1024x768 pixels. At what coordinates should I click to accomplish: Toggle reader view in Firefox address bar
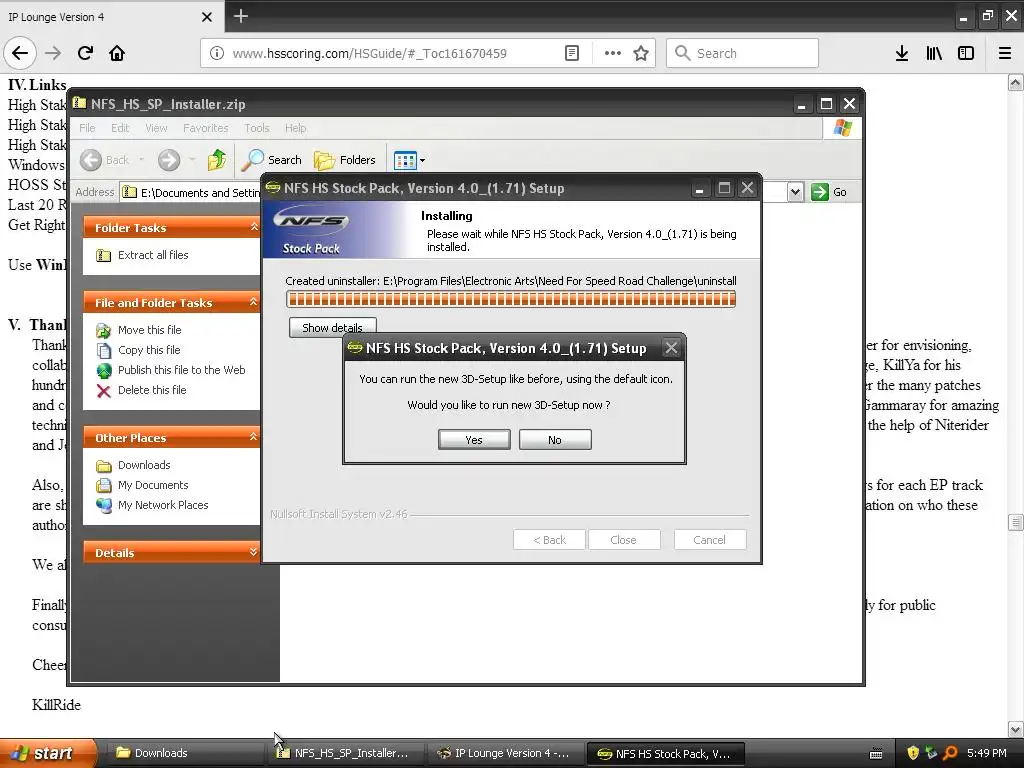pyautogui.click(x=572, y=53)
